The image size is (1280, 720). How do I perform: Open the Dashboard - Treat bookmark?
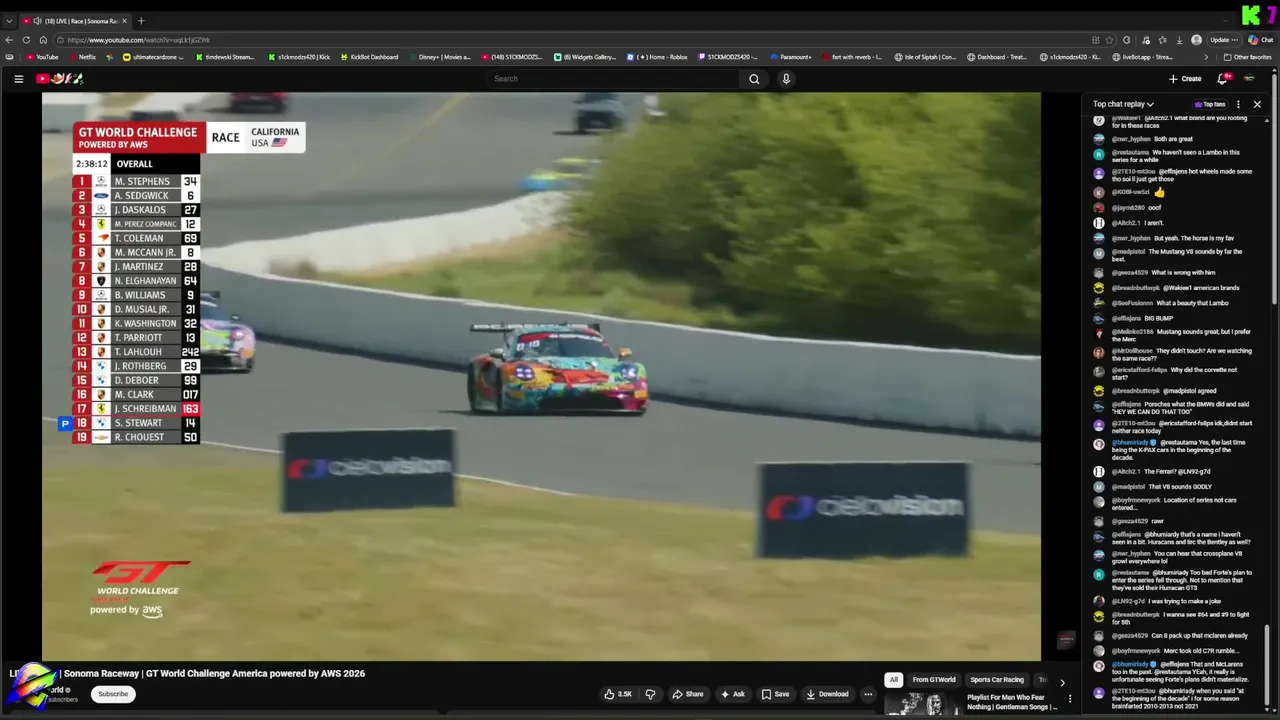tap(998, 57)
